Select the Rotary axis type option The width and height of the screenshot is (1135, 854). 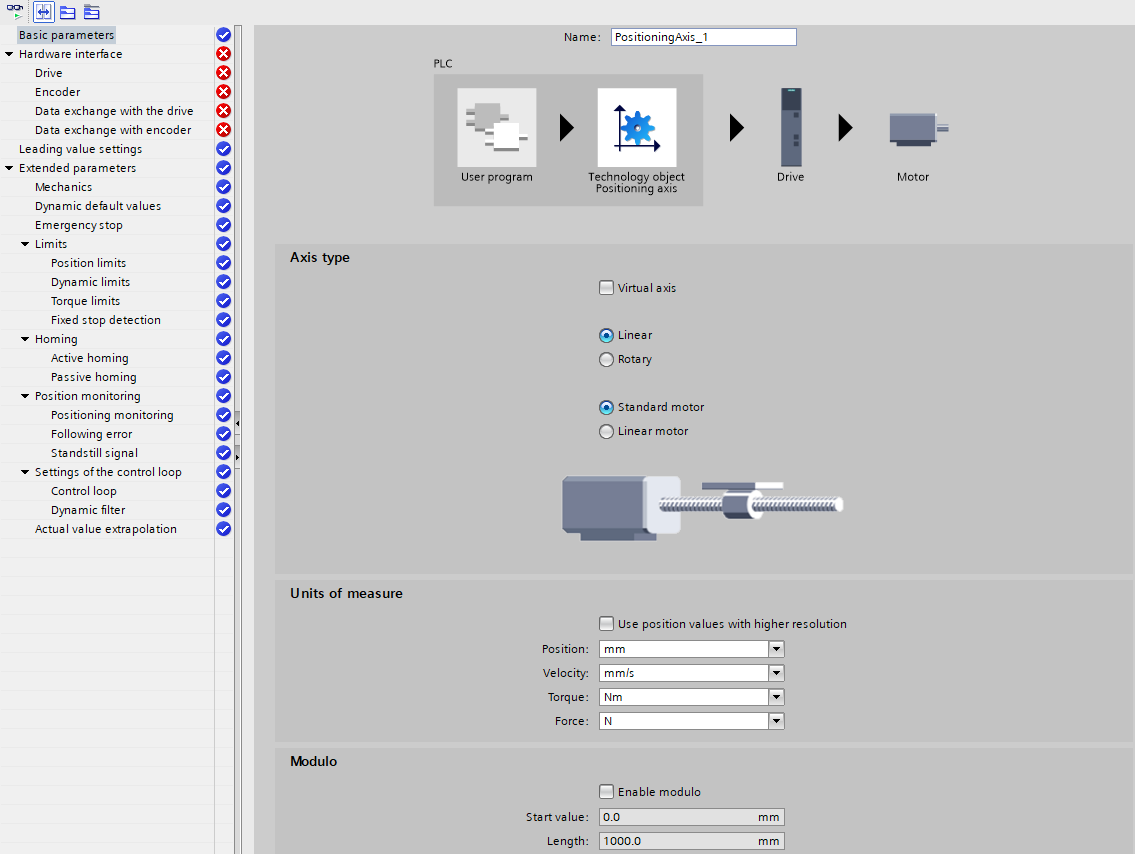606,359
